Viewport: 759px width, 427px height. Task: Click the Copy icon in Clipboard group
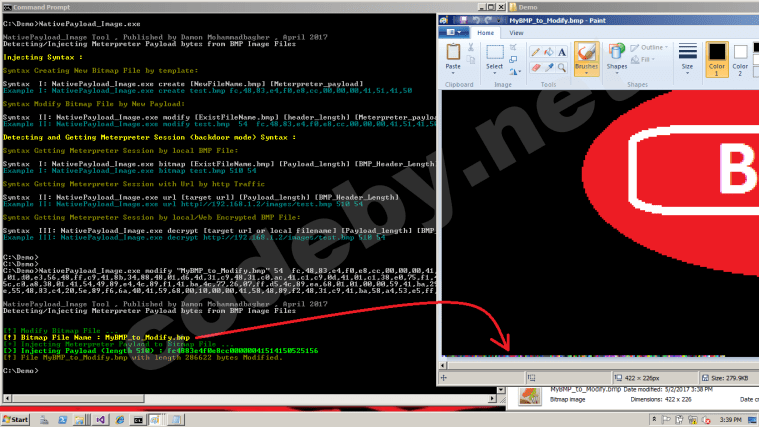(471, 60)
